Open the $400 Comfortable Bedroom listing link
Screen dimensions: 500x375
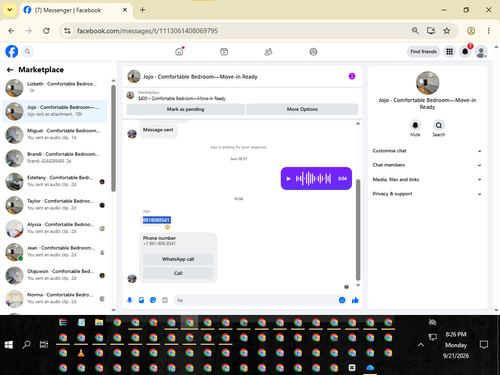(182, 98)
